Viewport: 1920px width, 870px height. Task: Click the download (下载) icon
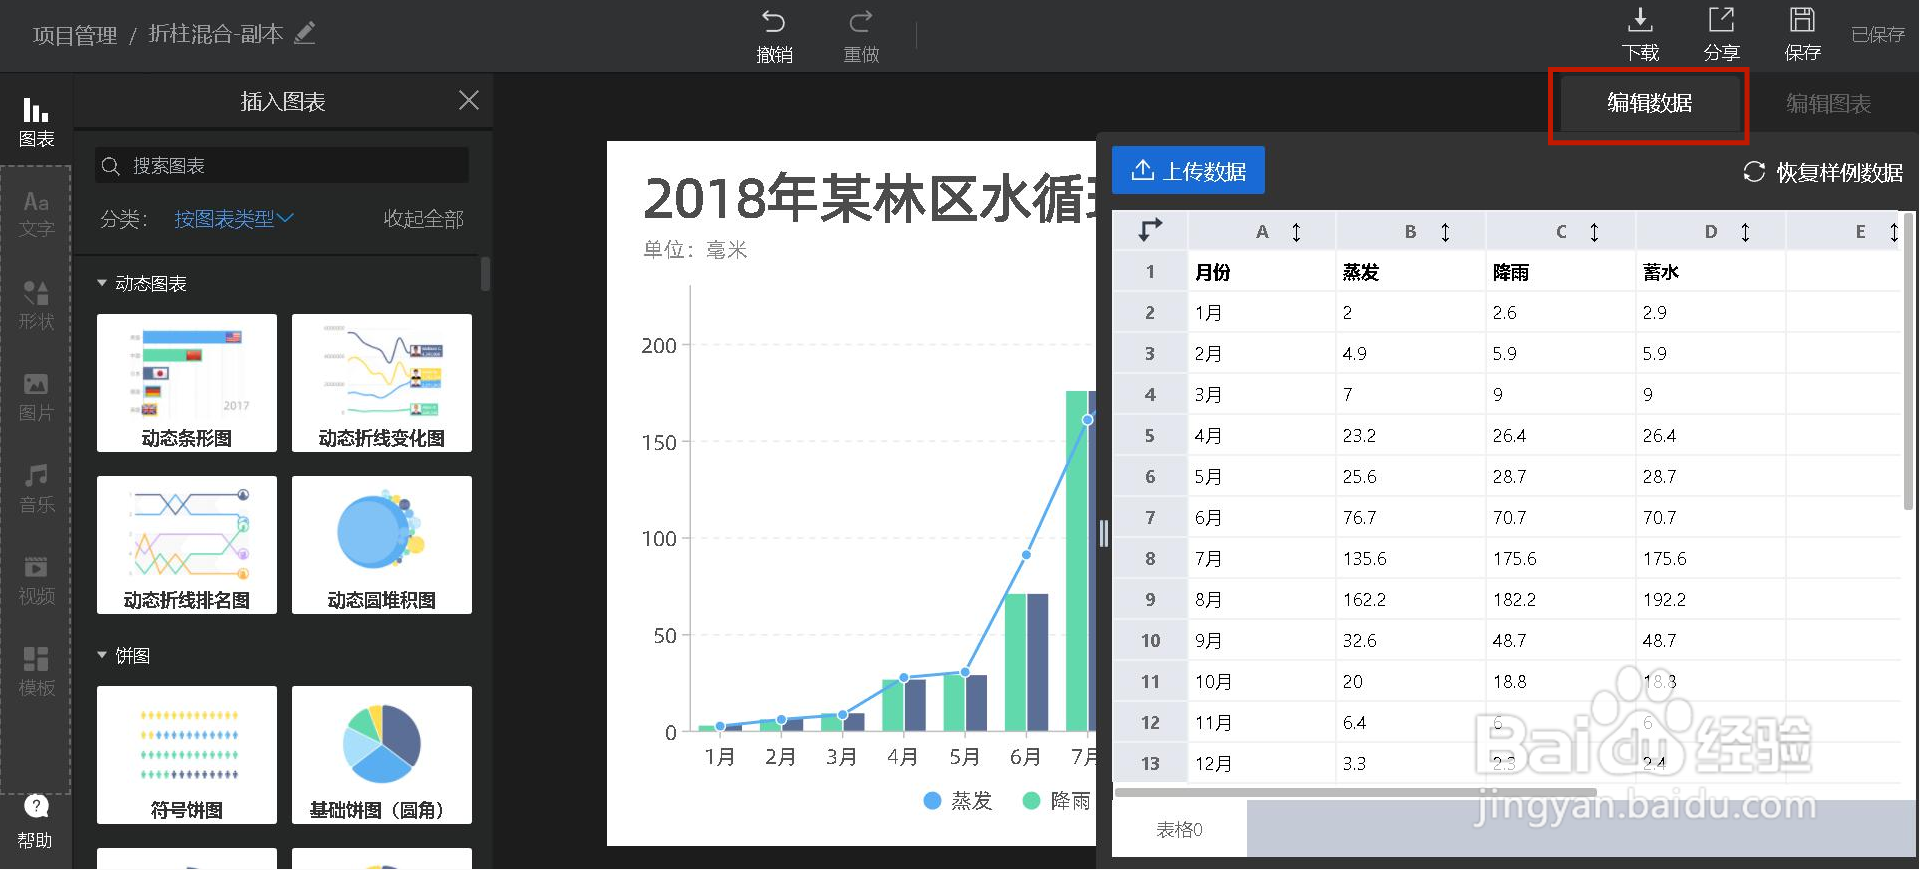click(1640, 20)
